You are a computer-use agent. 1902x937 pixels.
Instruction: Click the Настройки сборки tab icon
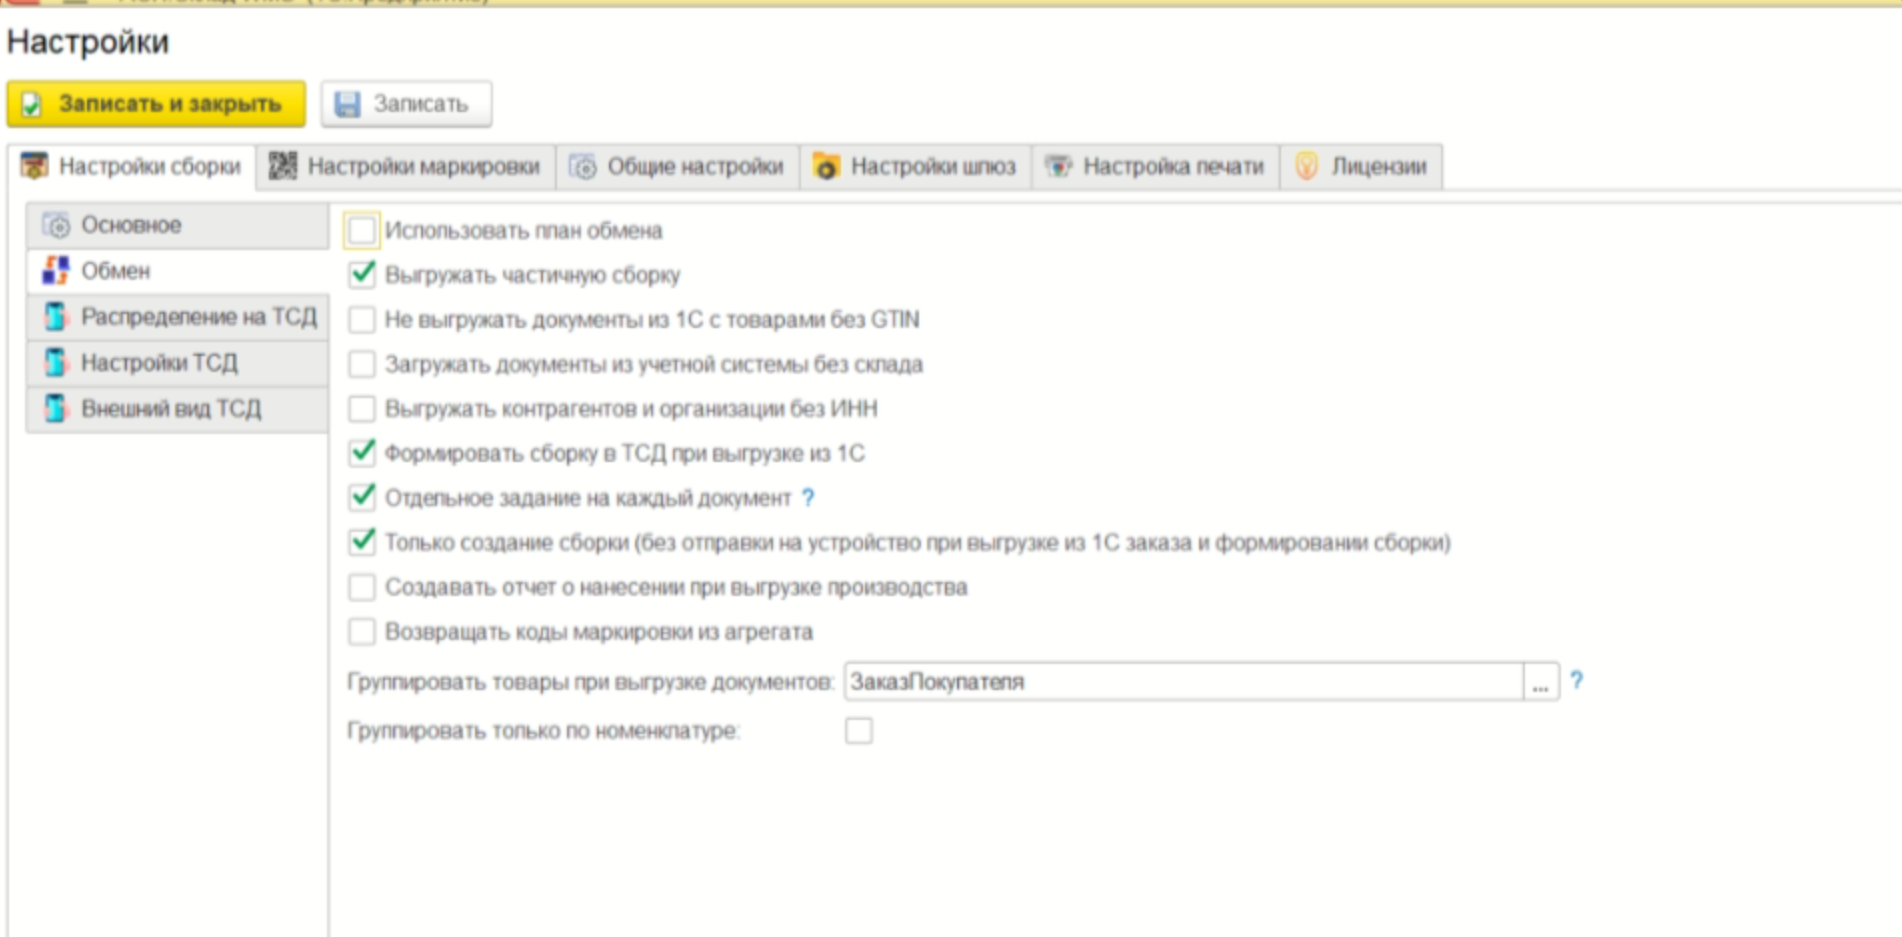pyautogui.click(x=35, y=166)
